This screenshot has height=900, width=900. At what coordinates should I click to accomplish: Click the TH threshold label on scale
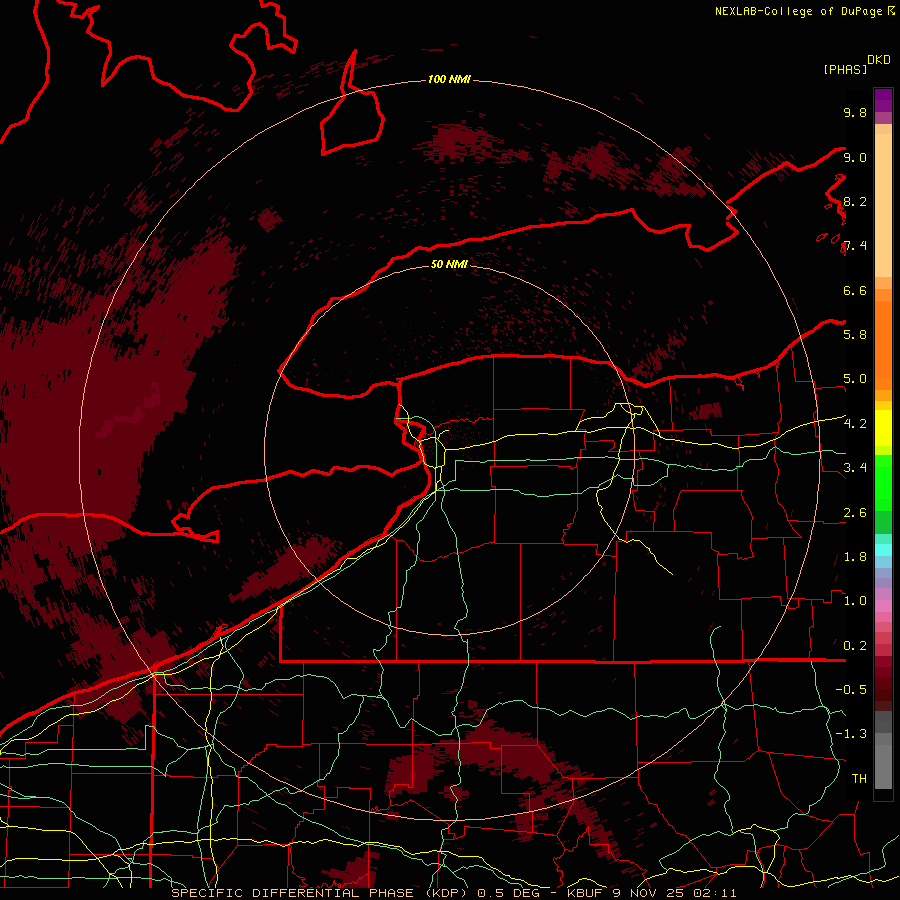[x=859, y=778]
